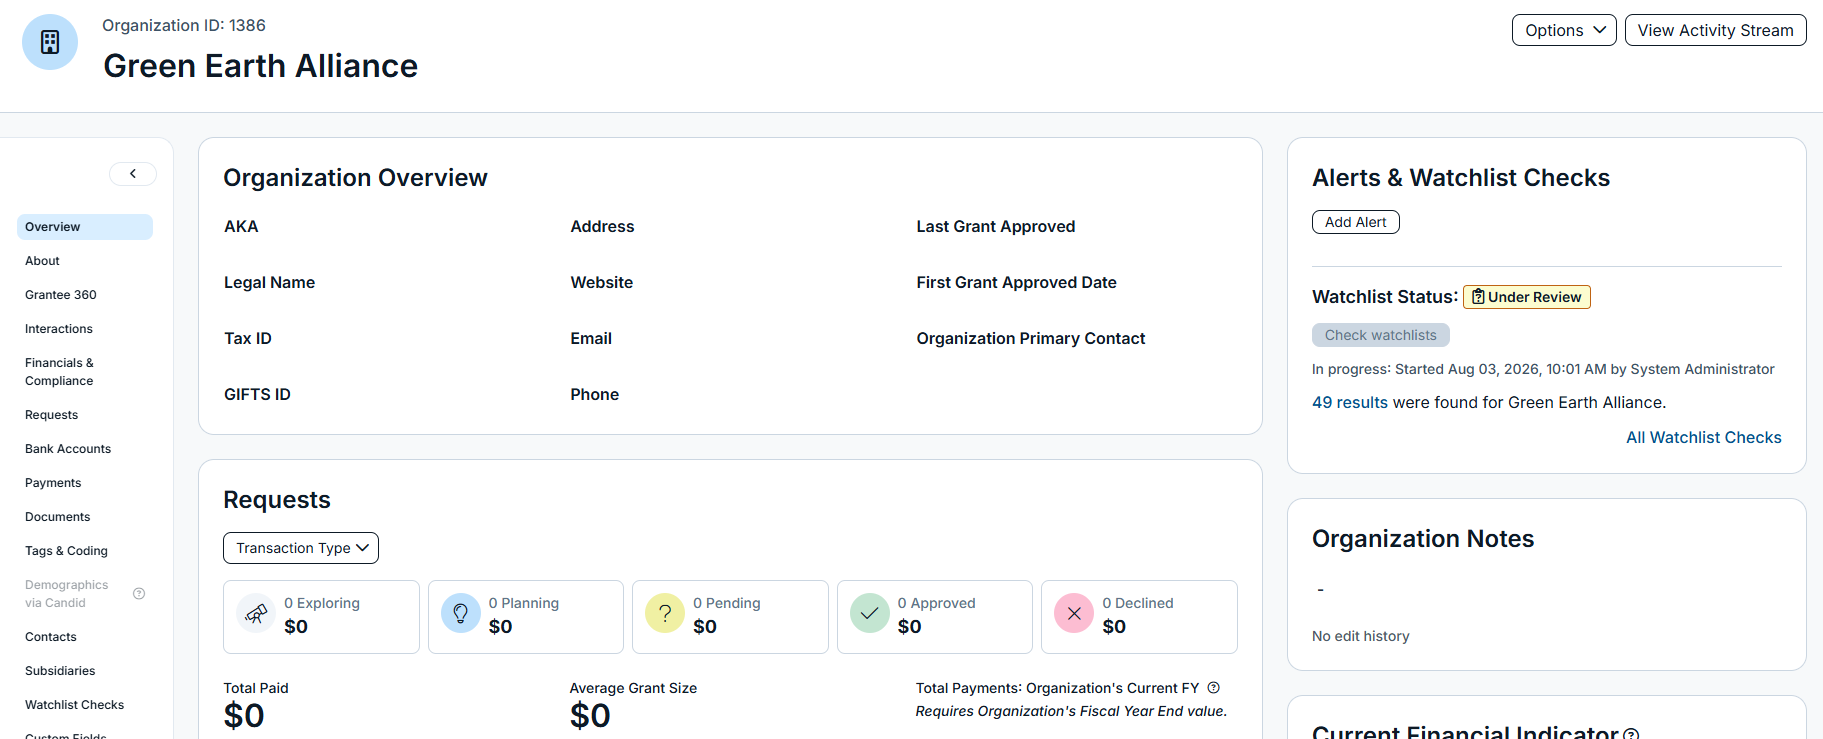Screen dimensions: 1823x739
Task: Click the Declined X icon
Action: pos(1074,613)
